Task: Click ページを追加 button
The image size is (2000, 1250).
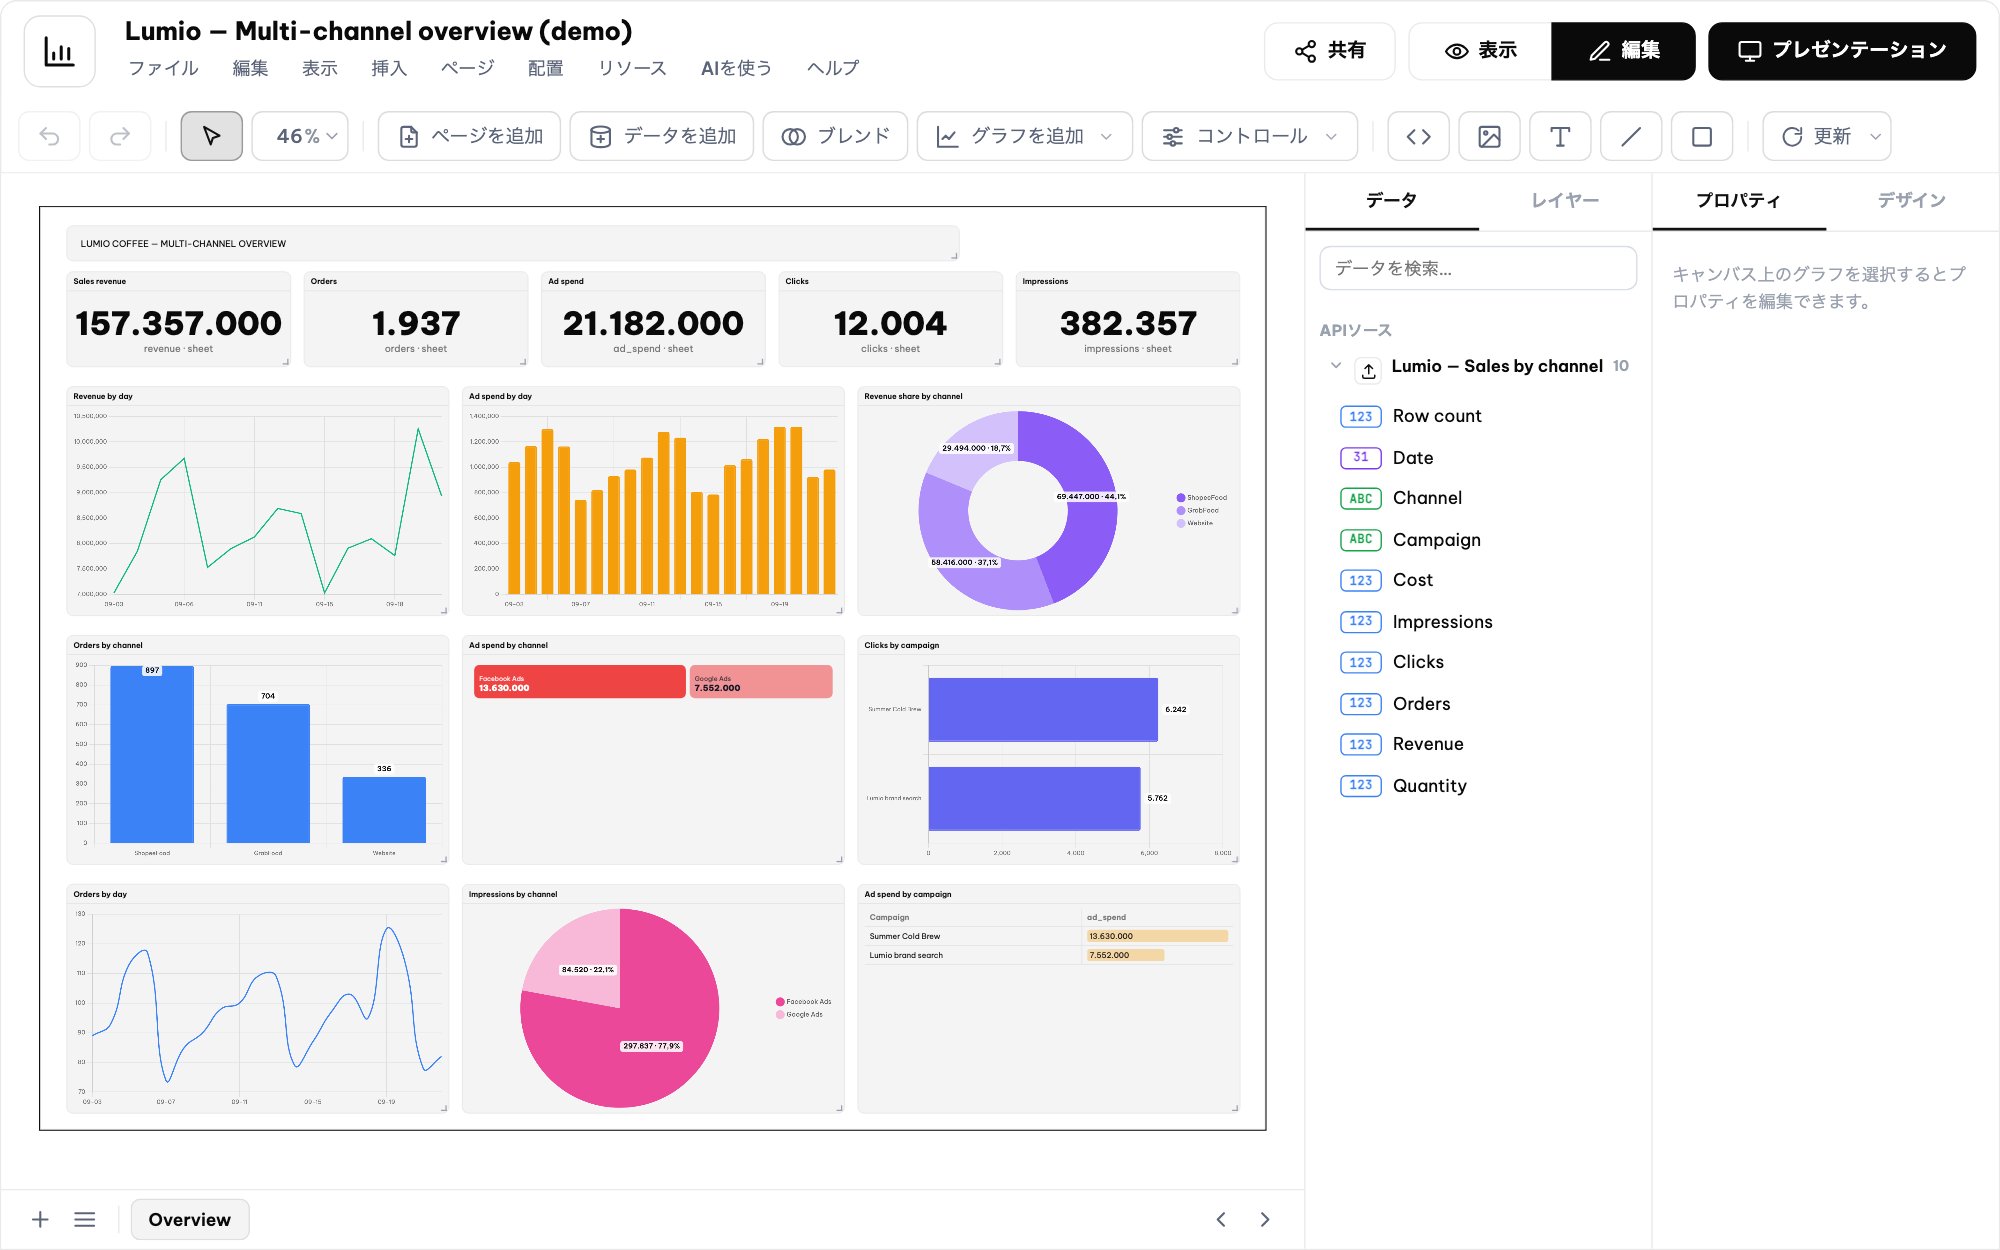Action: point(469,136)
